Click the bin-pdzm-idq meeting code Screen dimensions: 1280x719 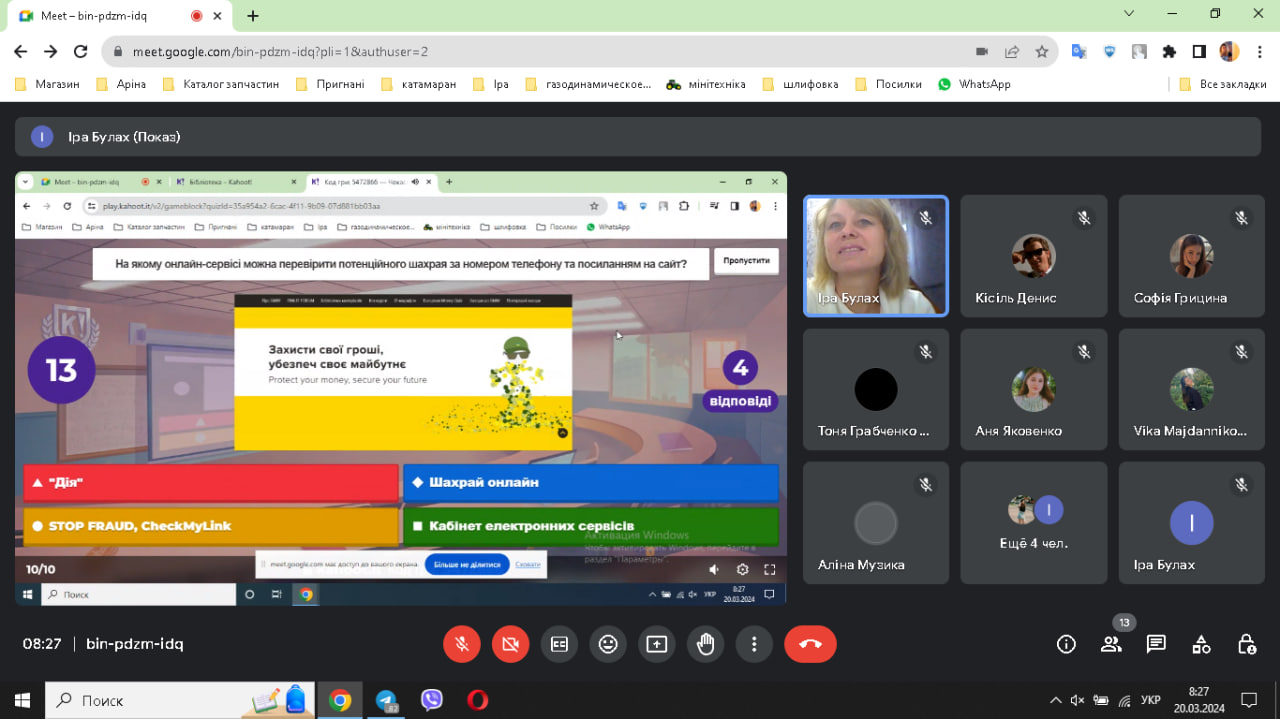[135, 644]
